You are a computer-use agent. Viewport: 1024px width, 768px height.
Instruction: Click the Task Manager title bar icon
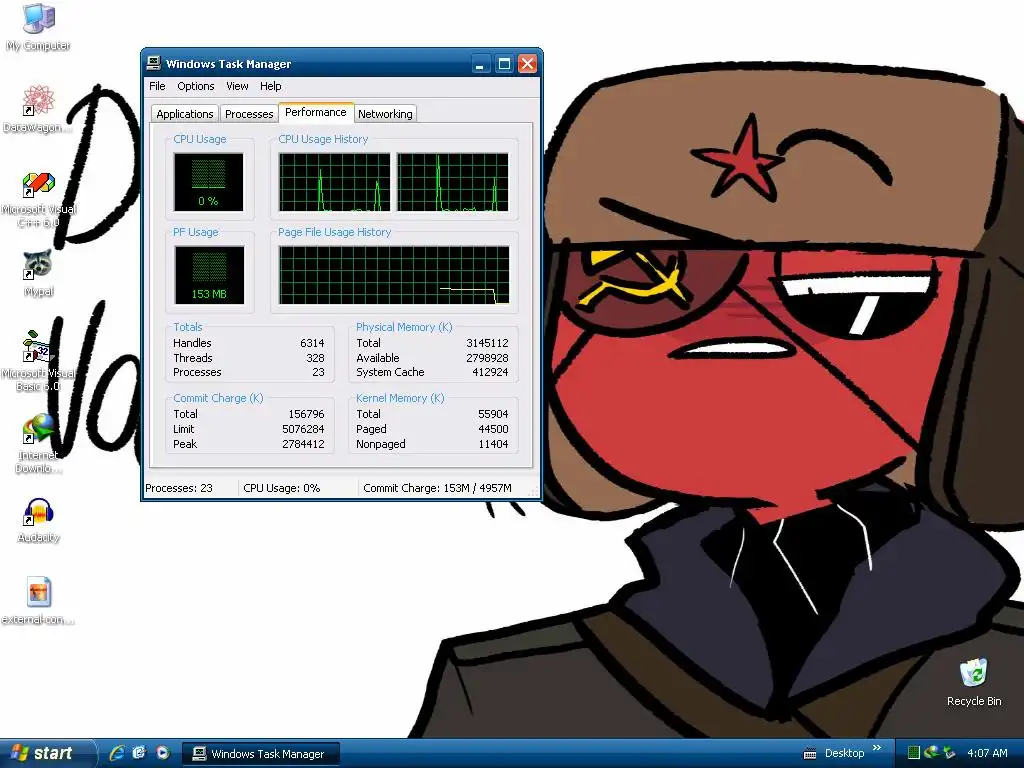pyautogui.click(x=154, y=63)
